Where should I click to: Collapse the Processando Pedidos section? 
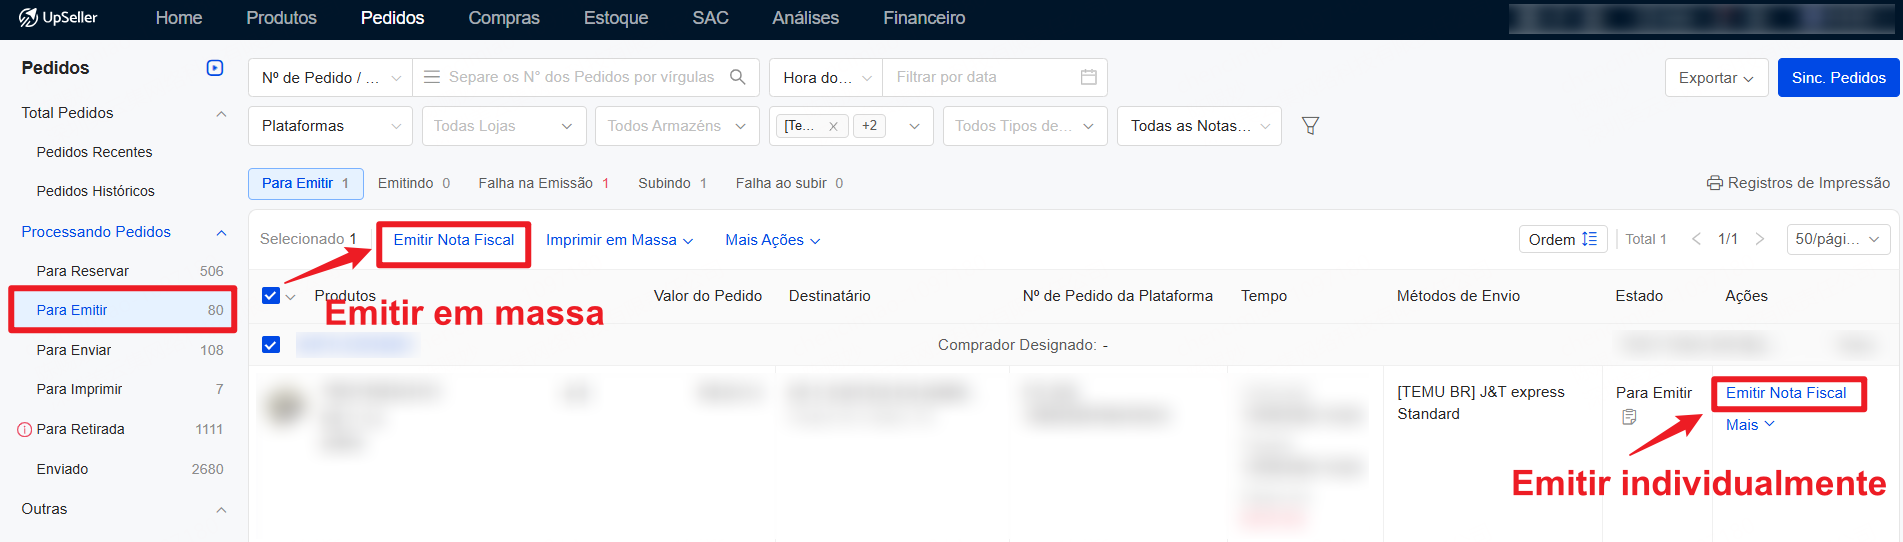coord(221,233)
